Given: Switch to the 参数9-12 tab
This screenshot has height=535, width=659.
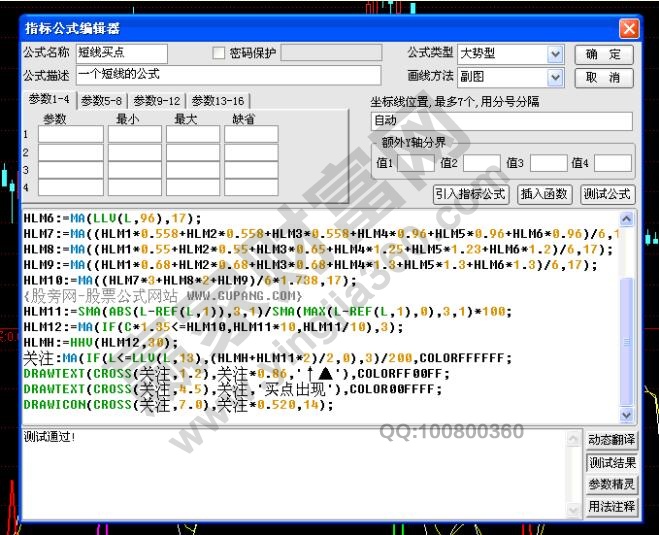Looking at the screenshot, I should coord(157,101).
